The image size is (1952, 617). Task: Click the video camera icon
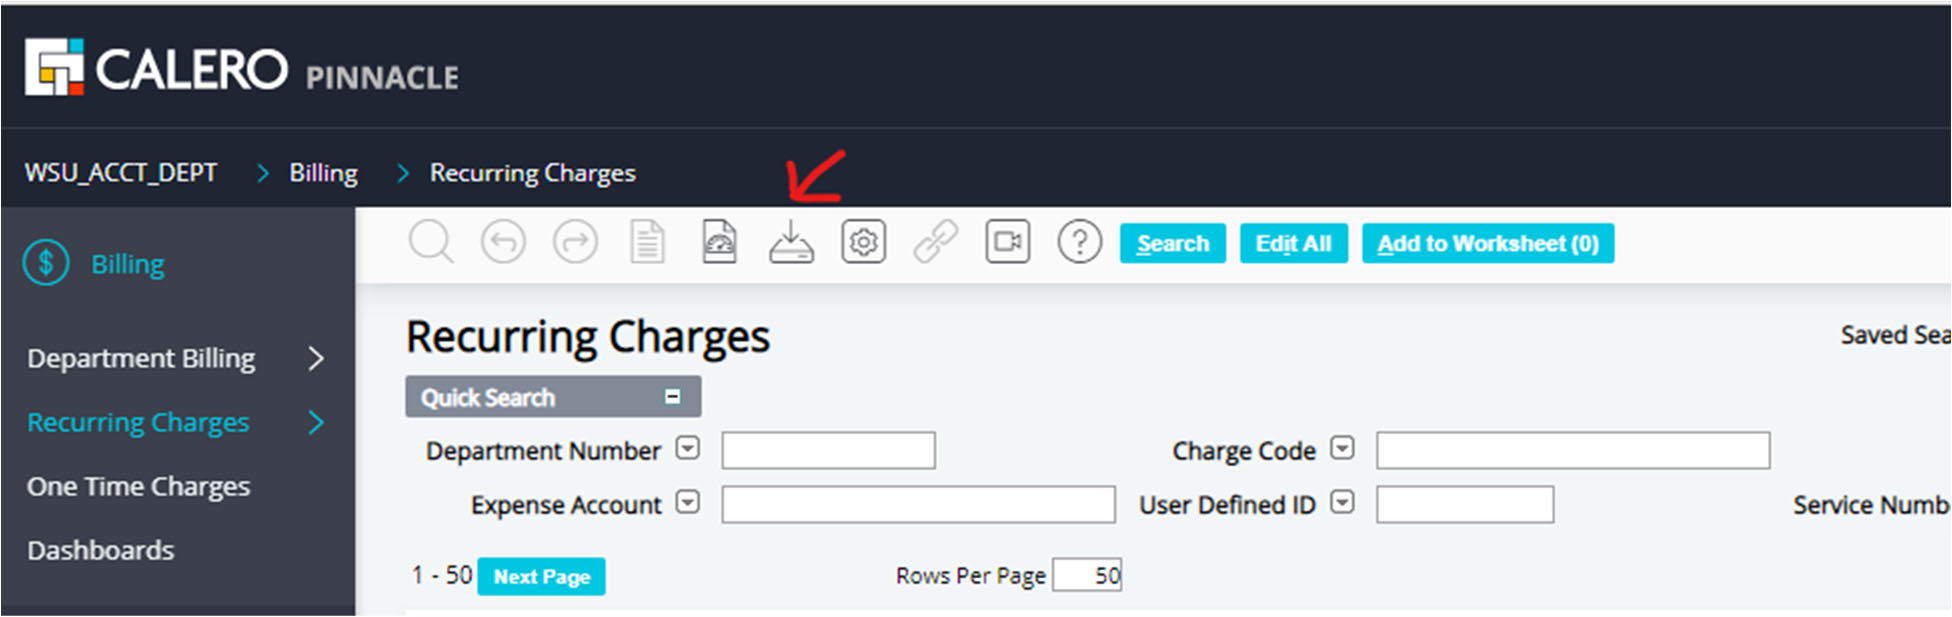1007,243
